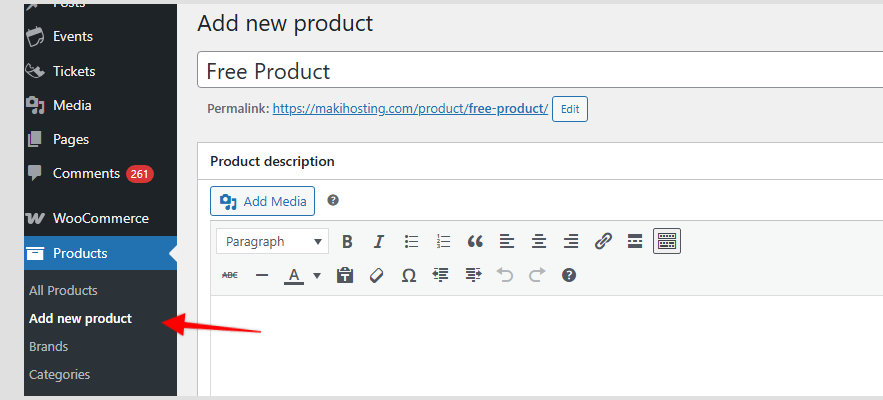Center align the text
Viewport: 883px width, 400px height.
(539, 241)
